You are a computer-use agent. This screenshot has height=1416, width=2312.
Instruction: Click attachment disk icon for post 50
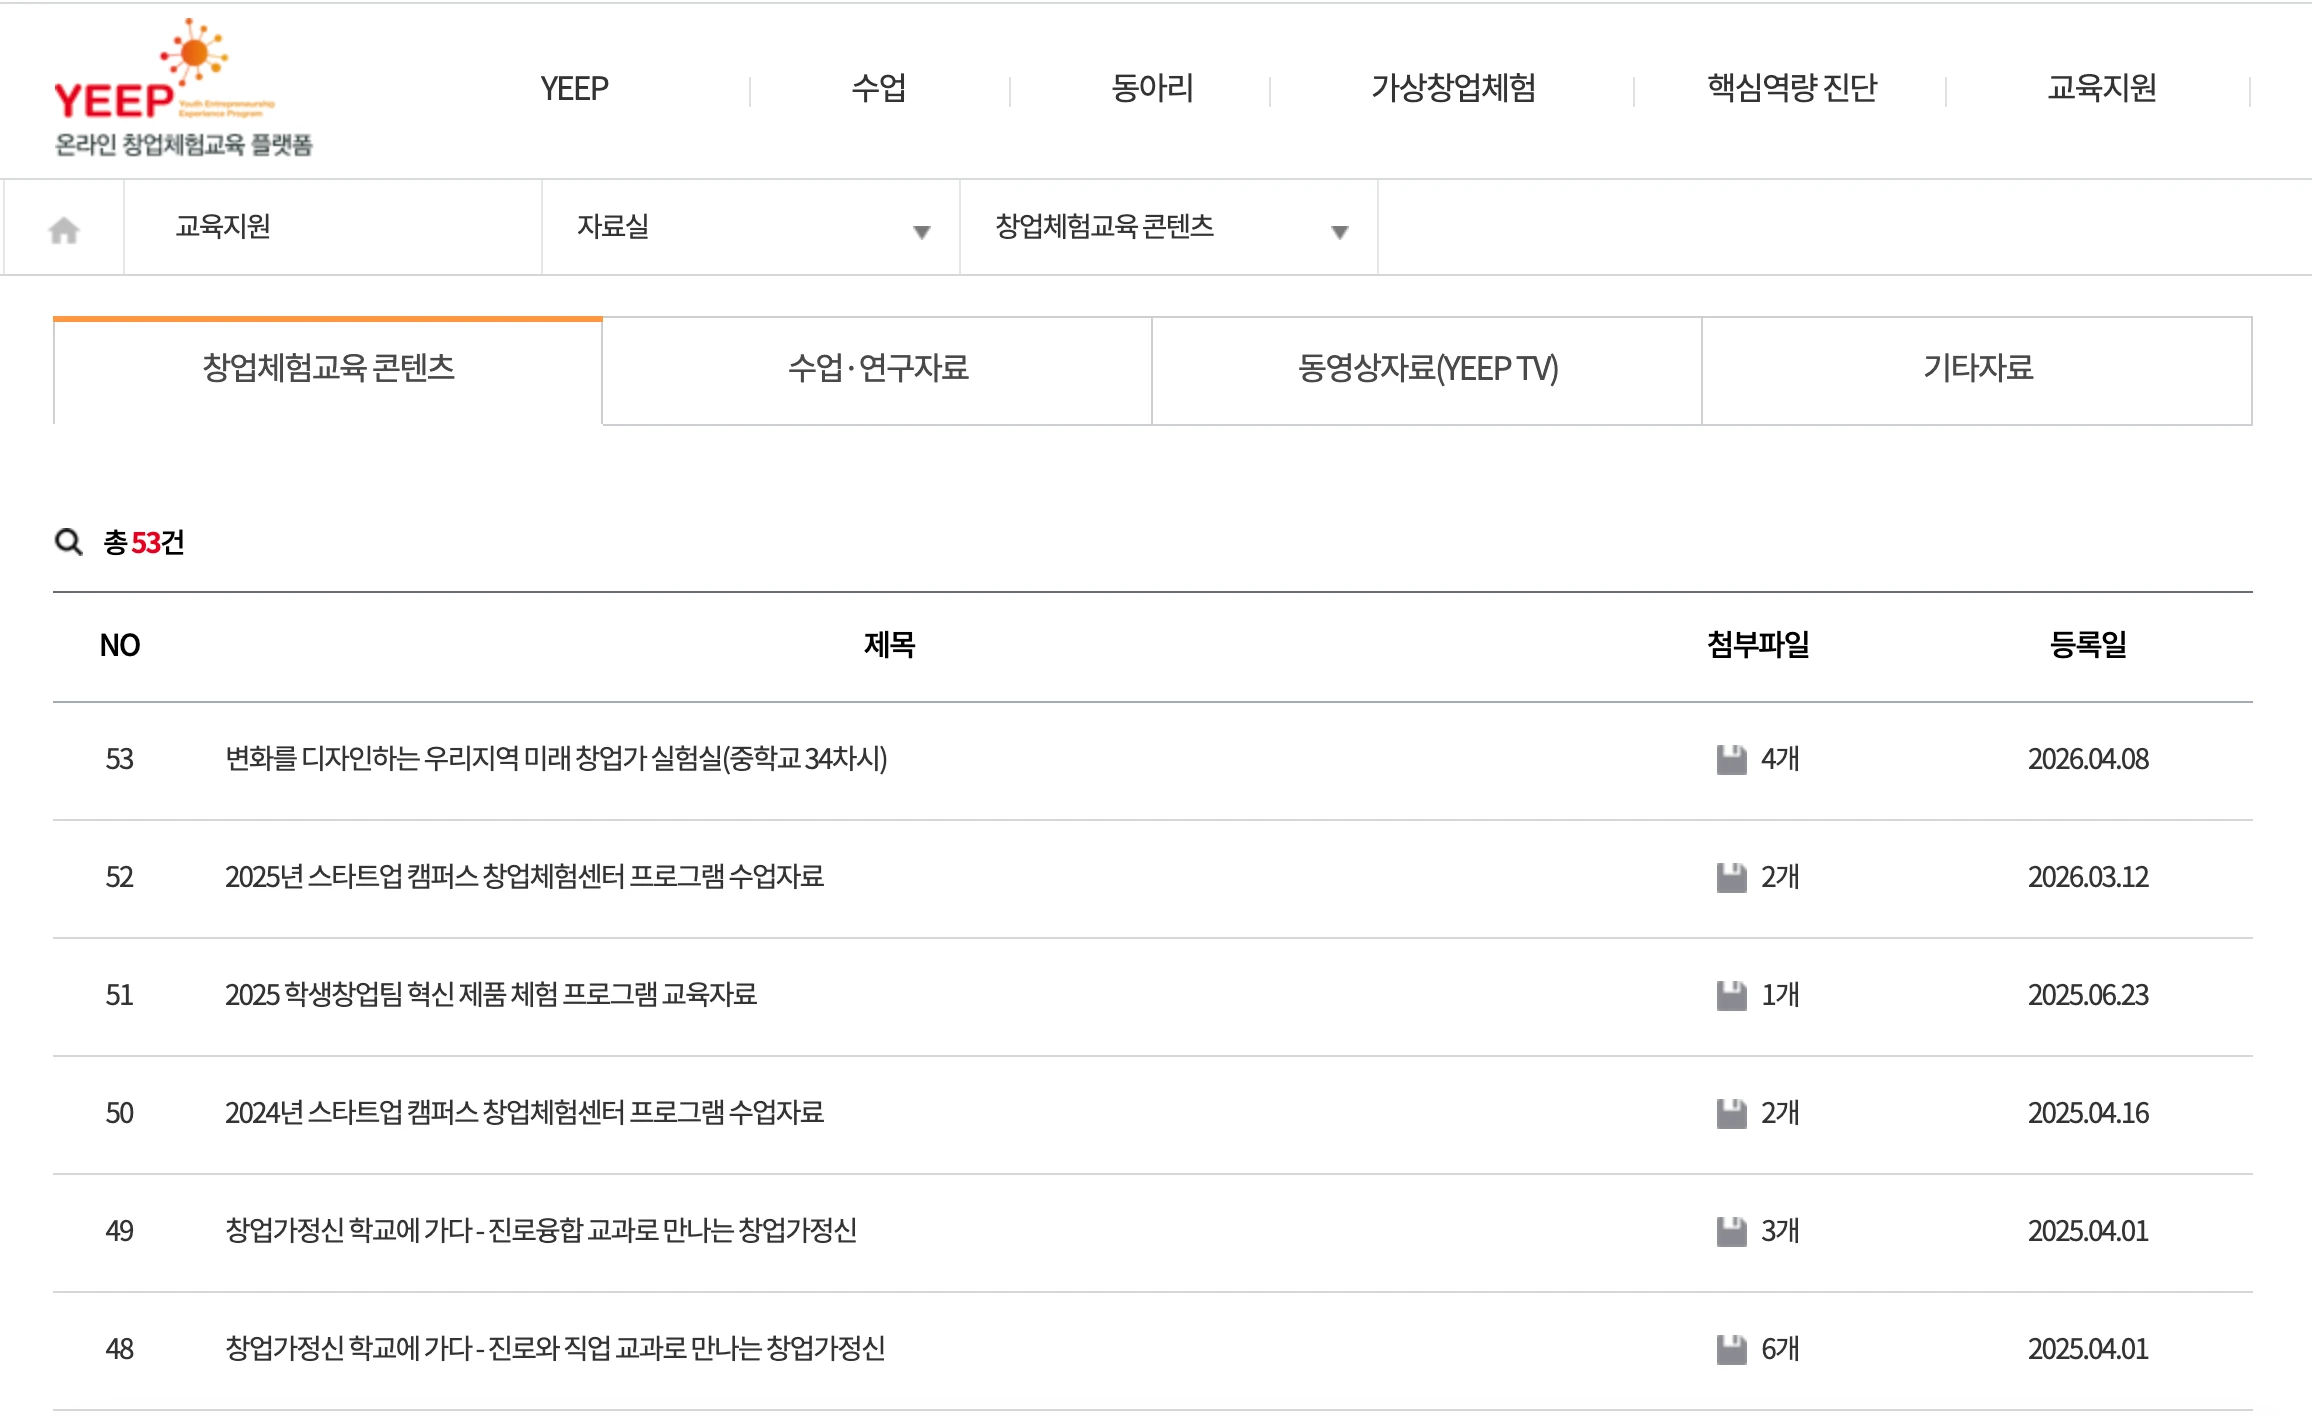point(1731,1113)
